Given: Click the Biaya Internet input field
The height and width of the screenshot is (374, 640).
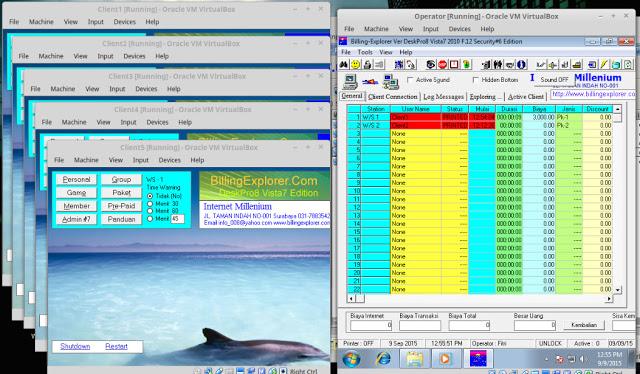Looking at the screenshot, I should point(371,325).
